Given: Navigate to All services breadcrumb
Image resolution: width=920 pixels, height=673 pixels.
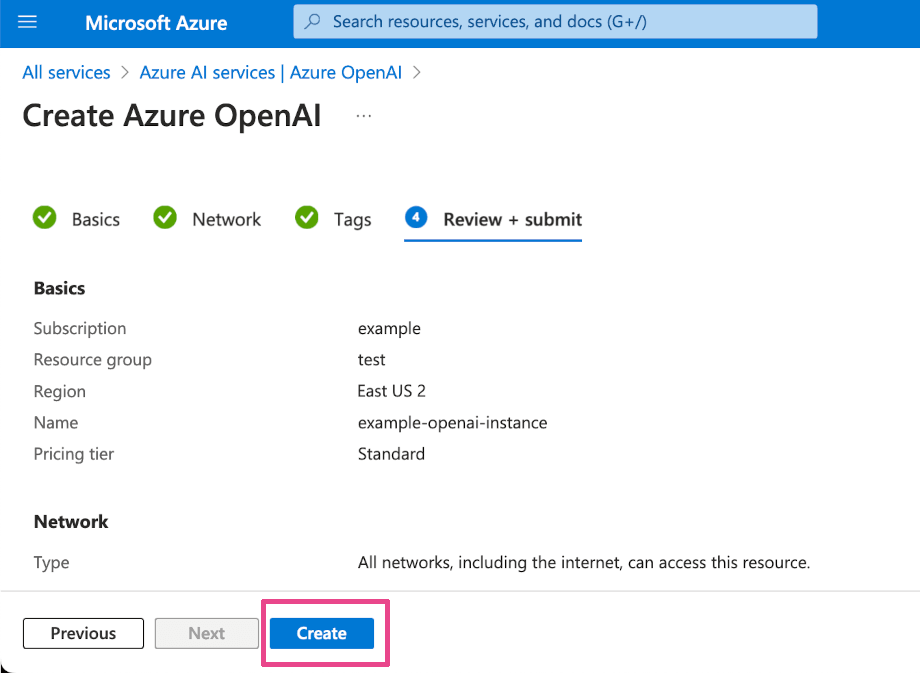Looking at the screenshot, I should point(66,73).
